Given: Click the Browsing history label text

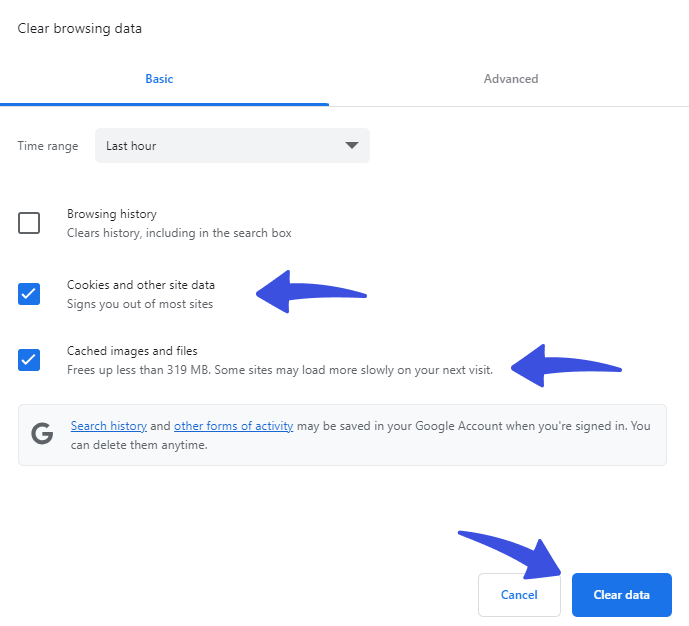Looking at the screenshot, I should tap(112, 214).
